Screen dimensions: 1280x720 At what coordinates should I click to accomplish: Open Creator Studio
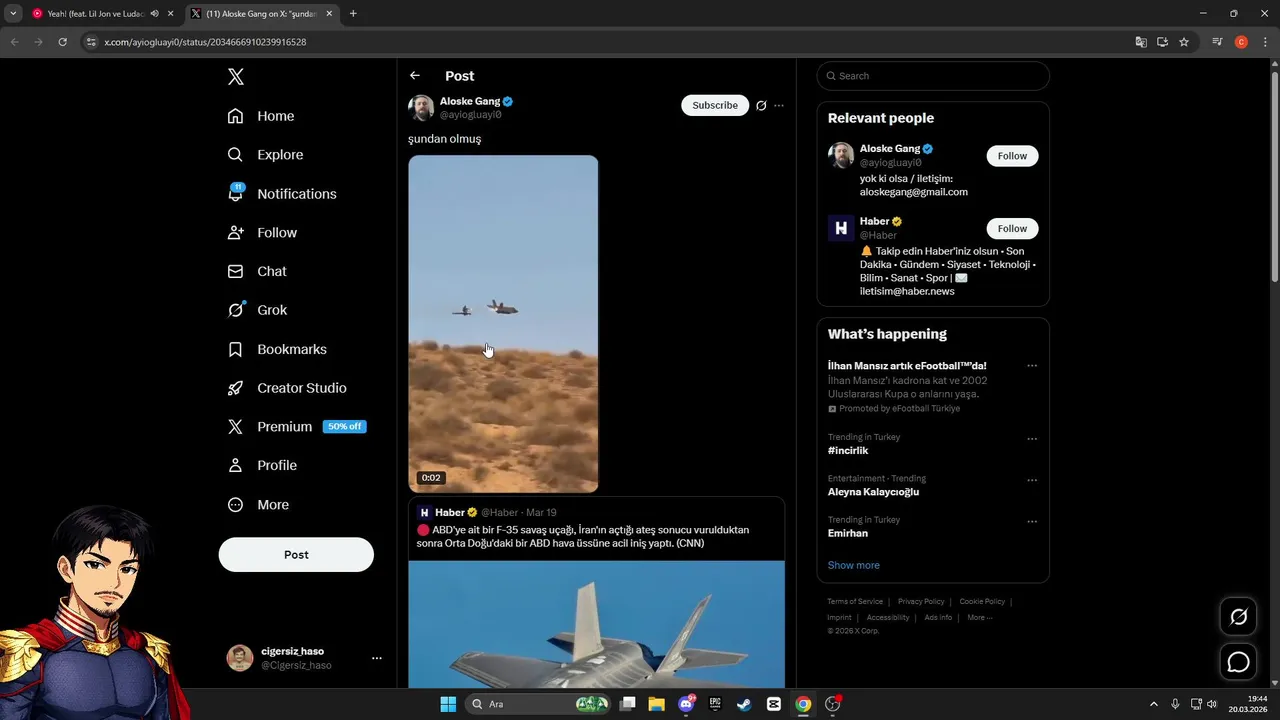287,388
